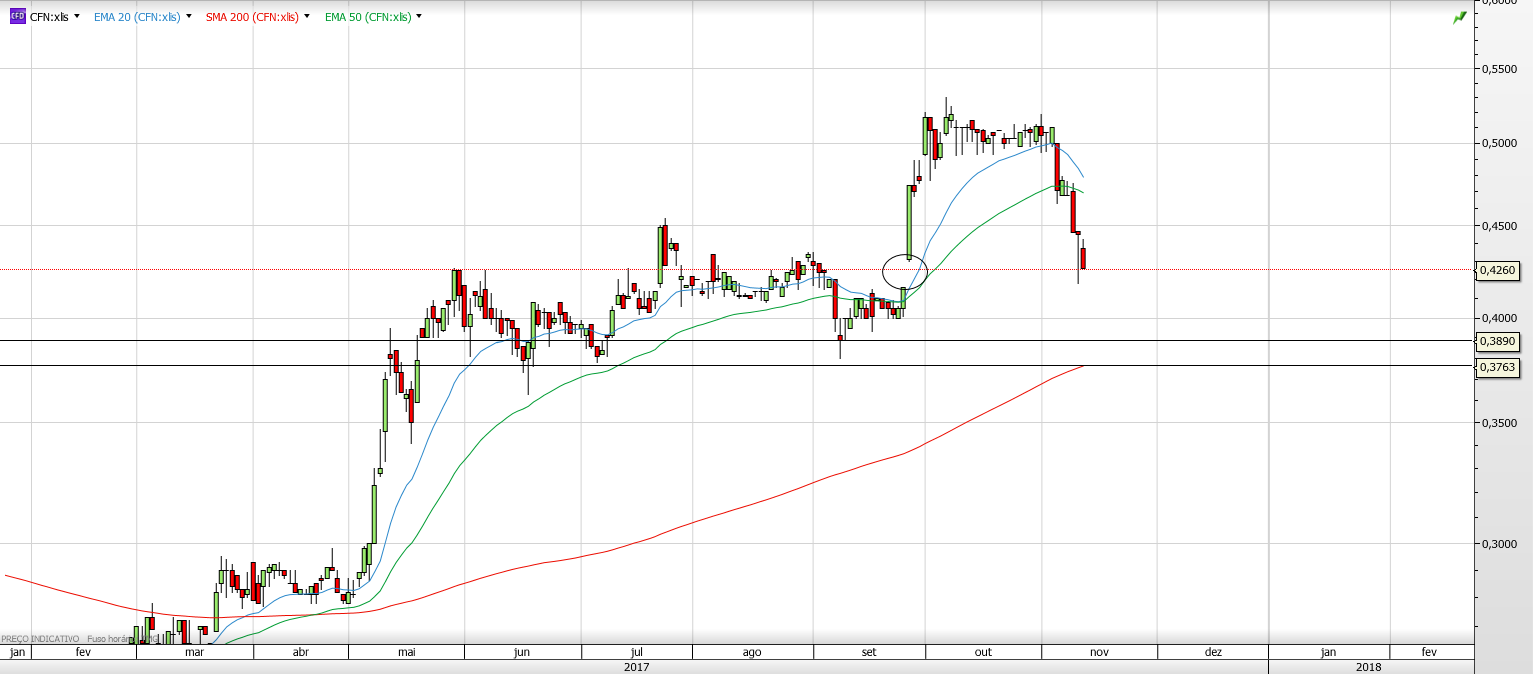Click the current price label 0,4260

[1498, 270]
